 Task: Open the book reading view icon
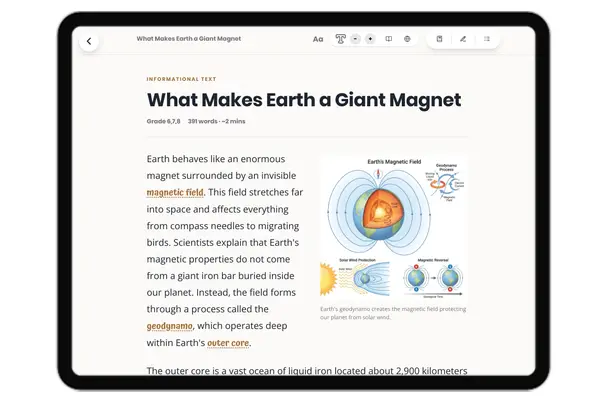coord(388,39)
